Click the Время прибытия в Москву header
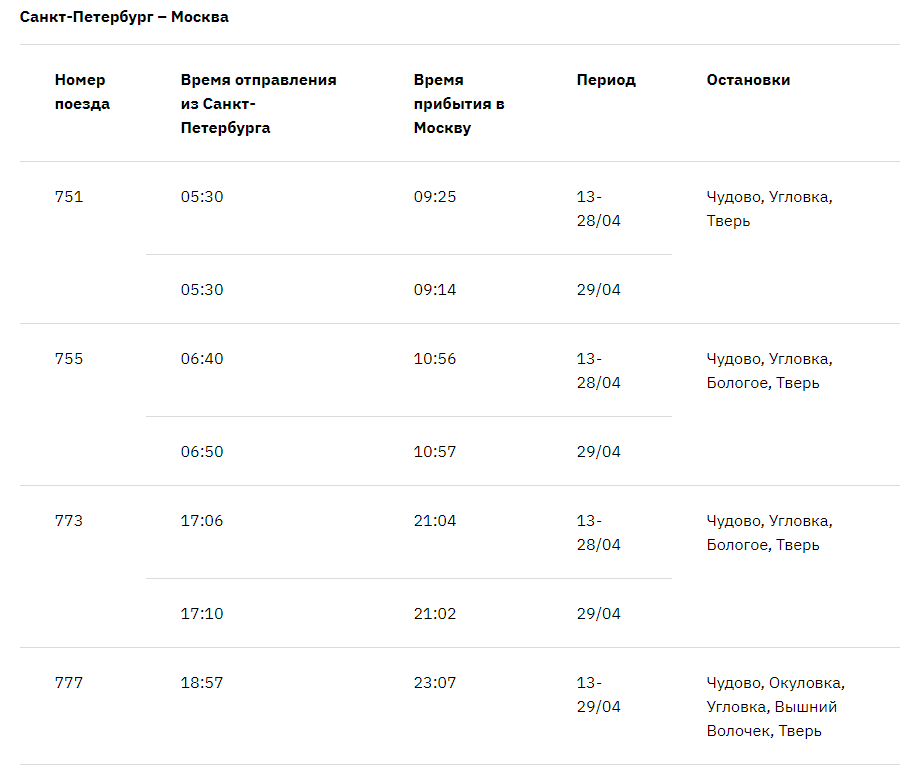 [458, 104]
